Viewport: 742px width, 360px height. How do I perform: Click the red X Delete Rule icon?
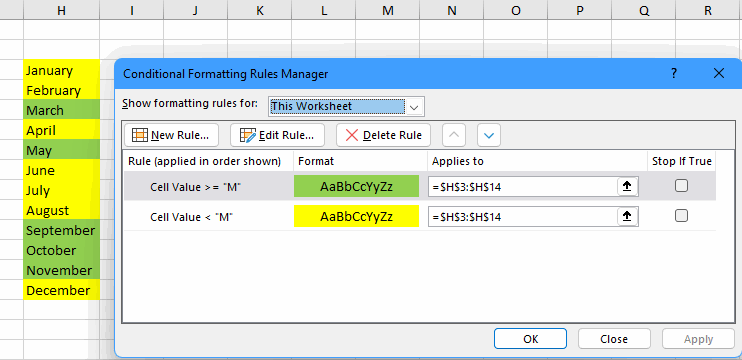click(352, 135)
